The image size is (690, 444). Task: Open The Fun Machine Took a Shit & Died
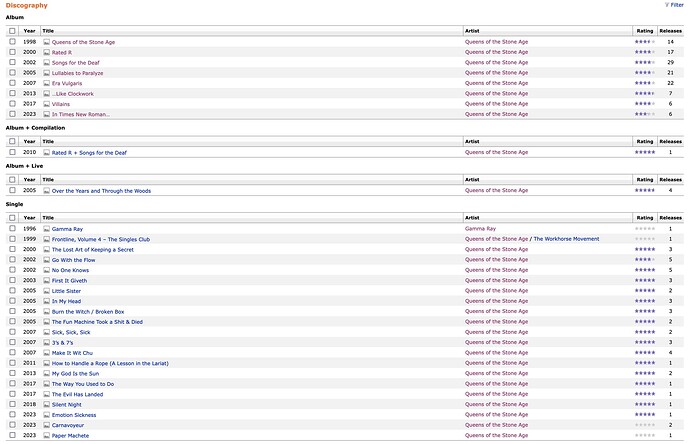pos(97,322)
